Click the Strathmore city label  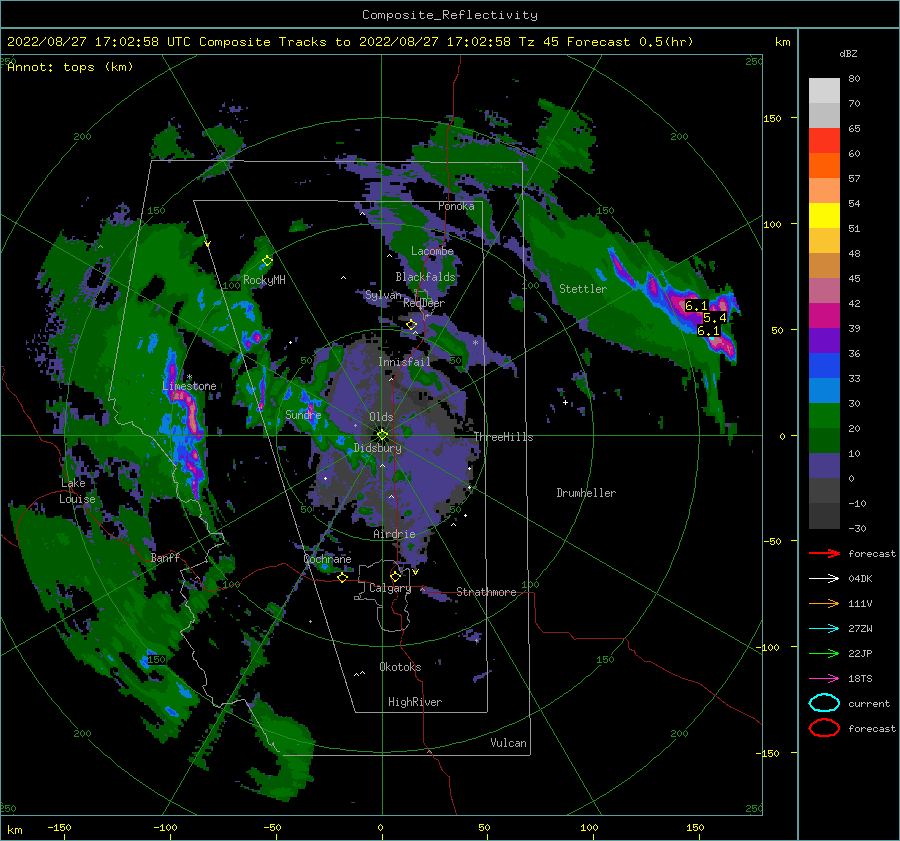point(486,592)
